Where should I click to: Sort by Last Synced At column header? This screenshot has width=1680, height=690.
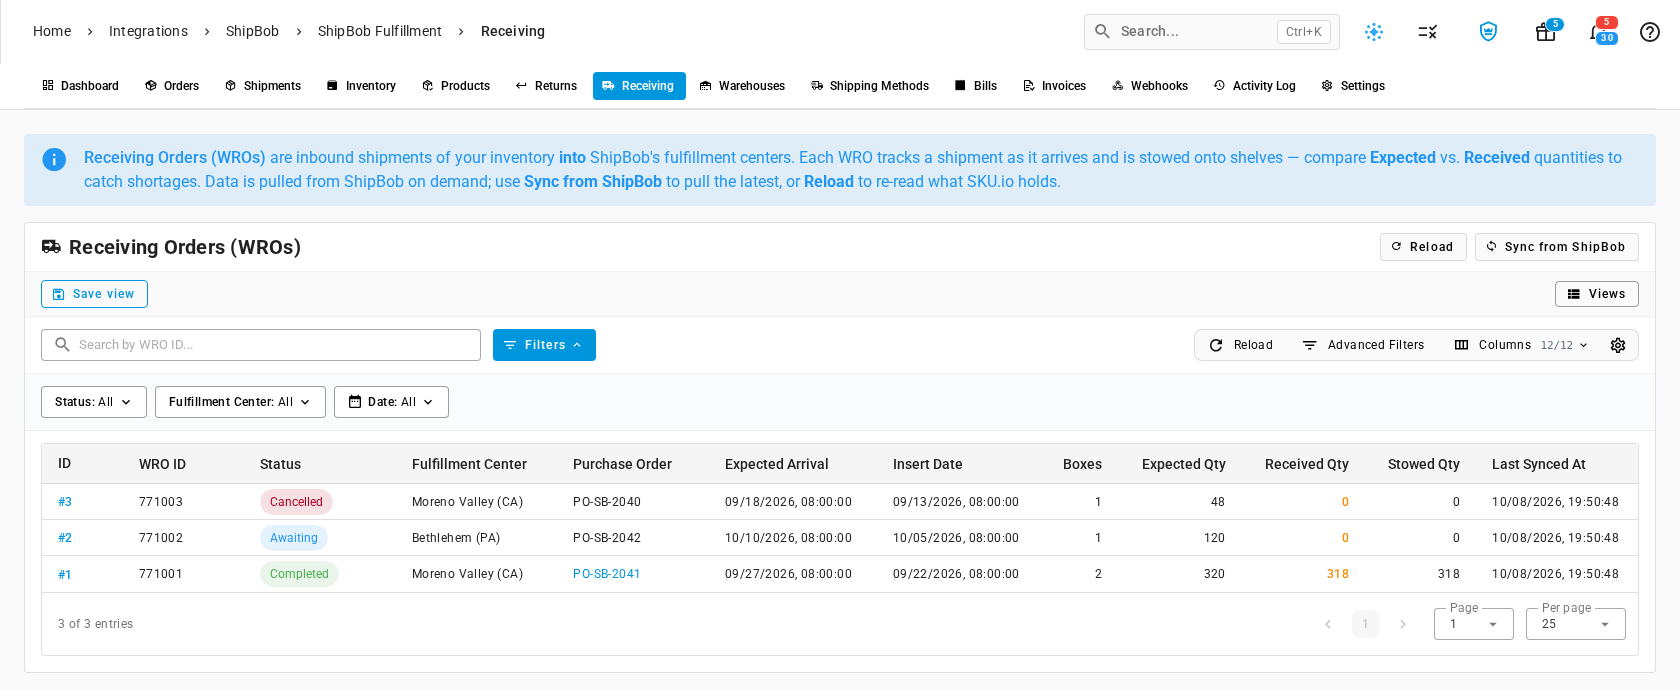(1539, 464)
